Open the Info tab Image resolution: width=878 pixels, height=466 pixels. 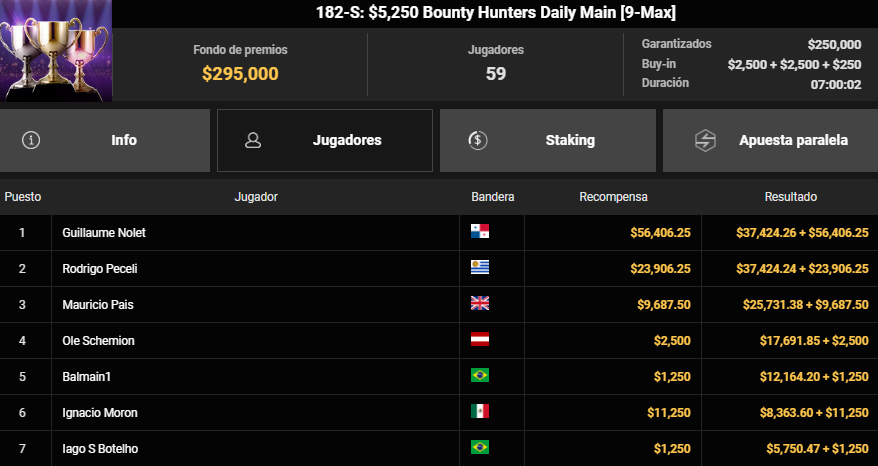(x=105, y=140)
